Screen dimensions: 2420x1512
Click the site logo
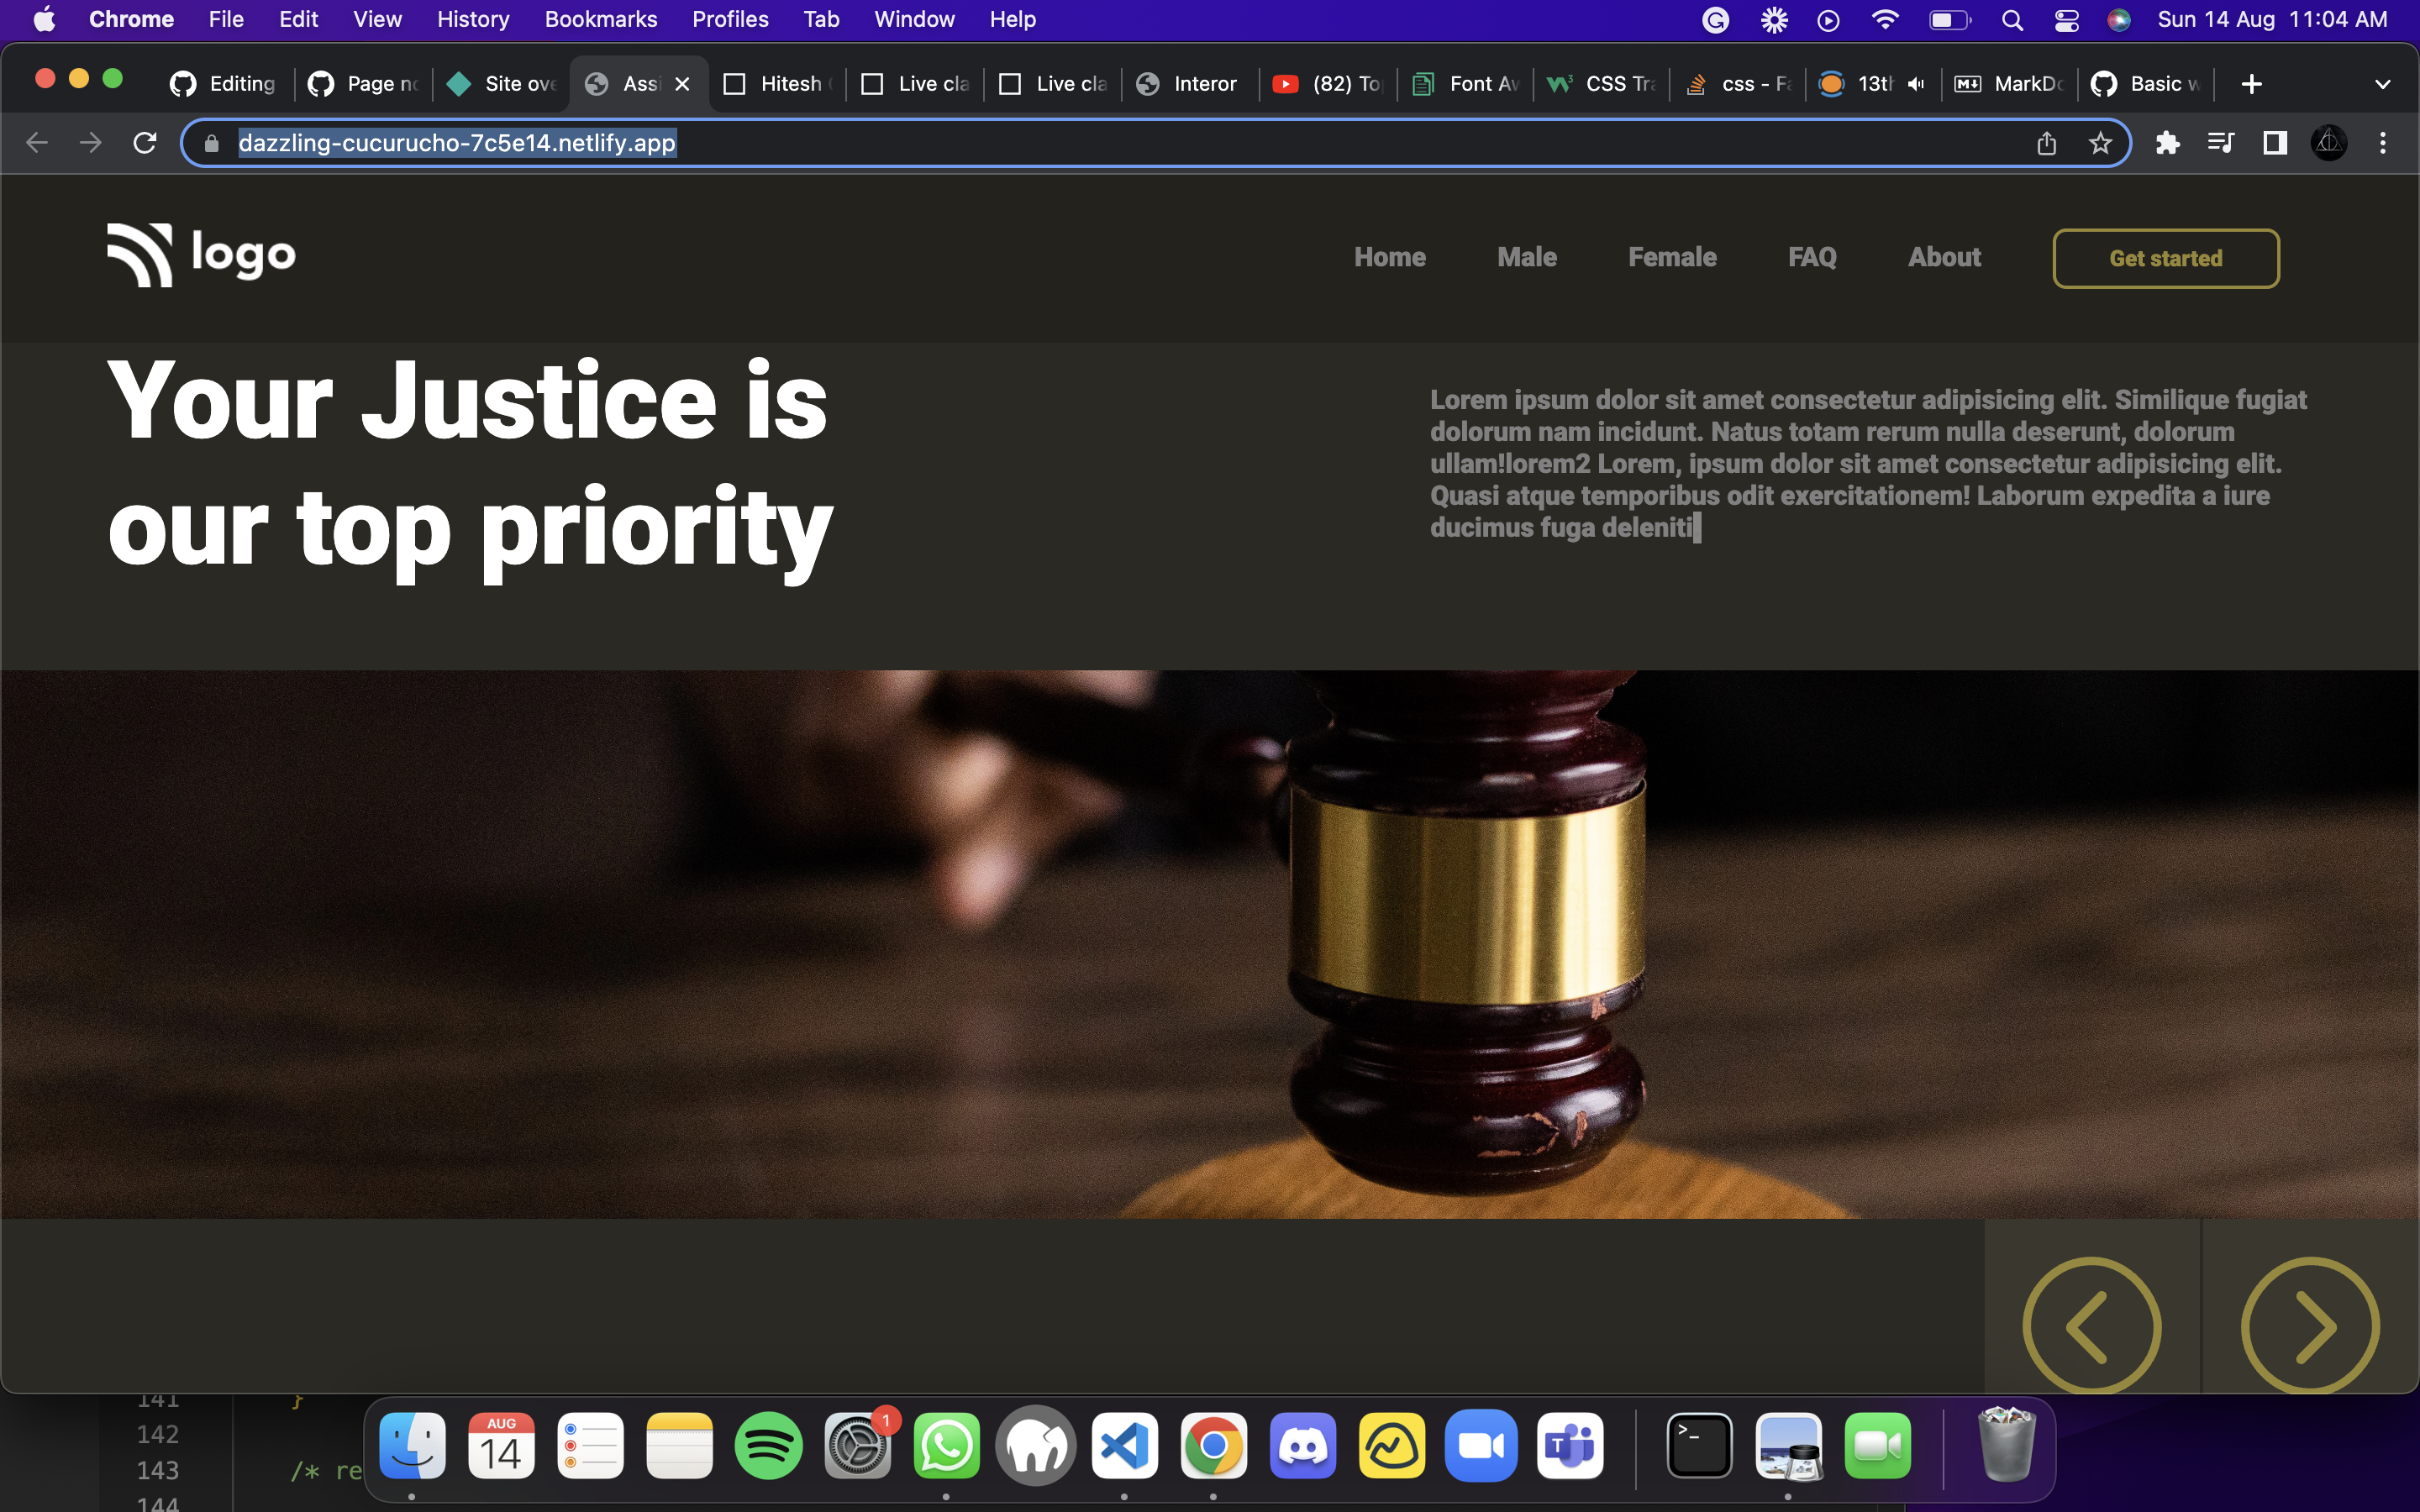201,255
